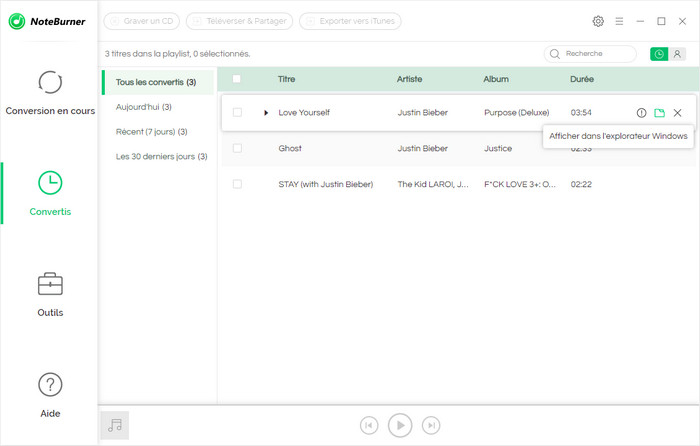This screenshot has height=446, width=700.
Task: Click the Titre column header
Action: pos(287,79)
